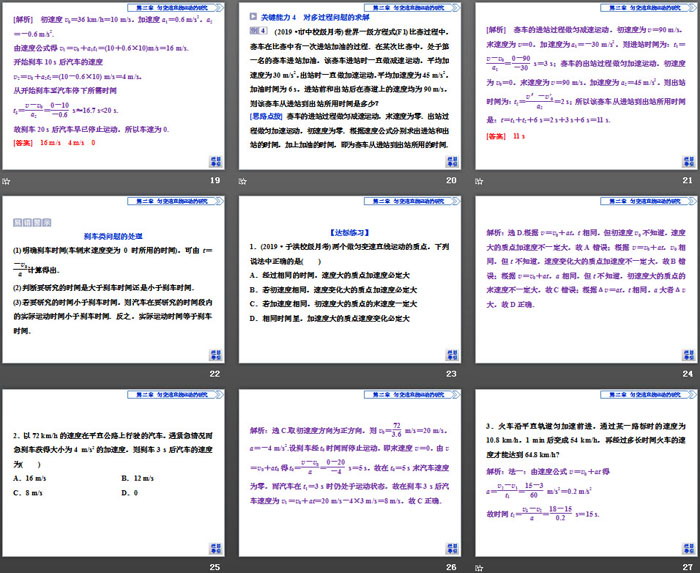Click the chapter header banner on slide 27

(x=648, y=394)
